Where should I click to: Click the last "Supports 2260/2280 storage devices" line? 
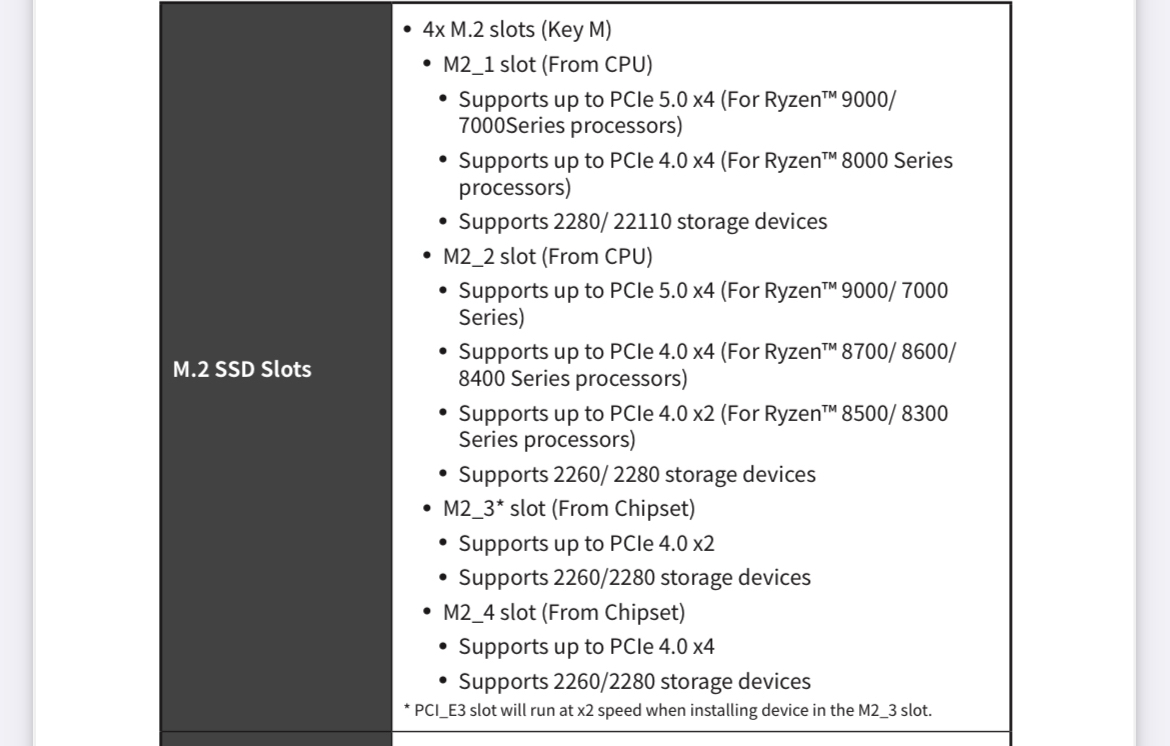634,681
